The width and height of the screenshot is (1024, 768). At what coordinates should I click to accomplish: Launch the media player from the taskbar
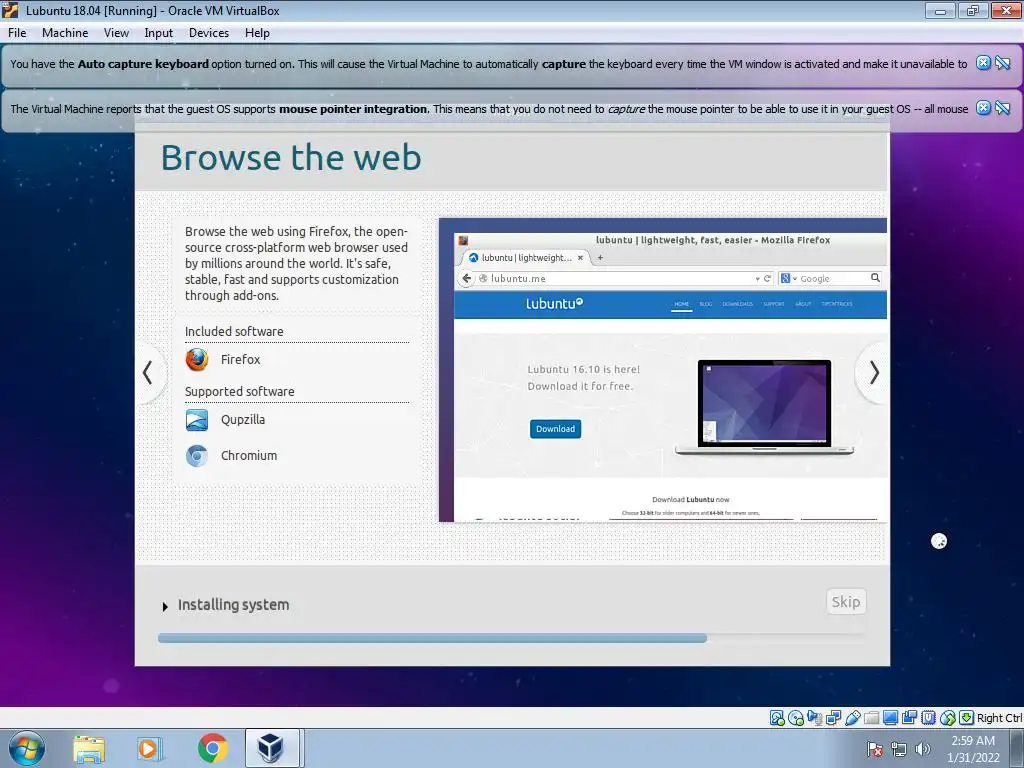[150, 749]
